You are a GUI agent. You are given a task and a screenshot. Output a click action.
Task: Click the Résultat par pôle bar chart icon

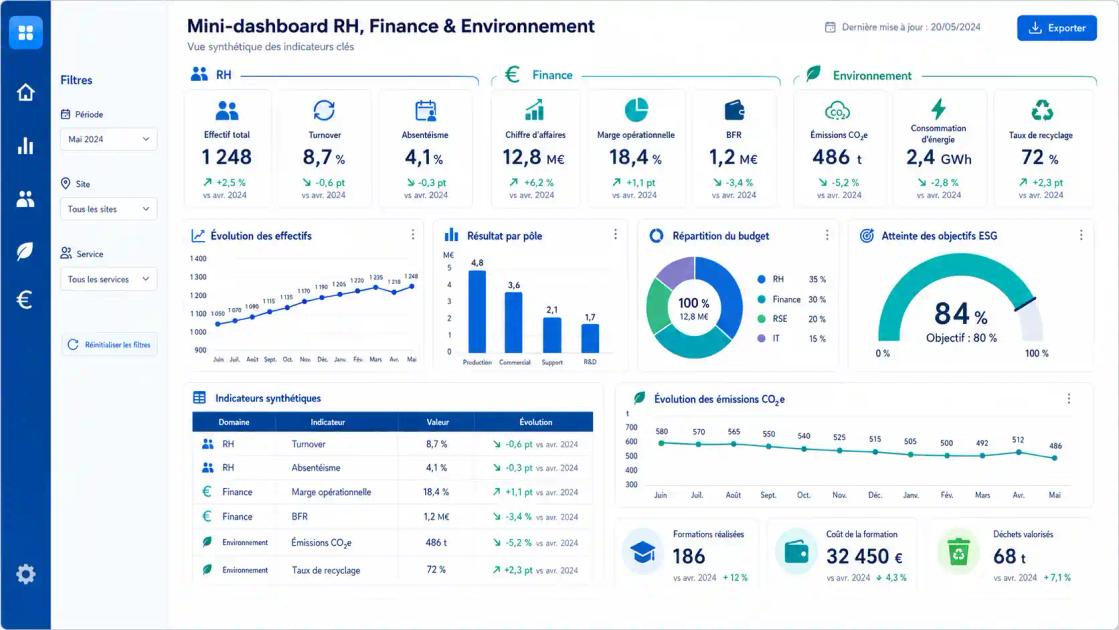(452, 235)
